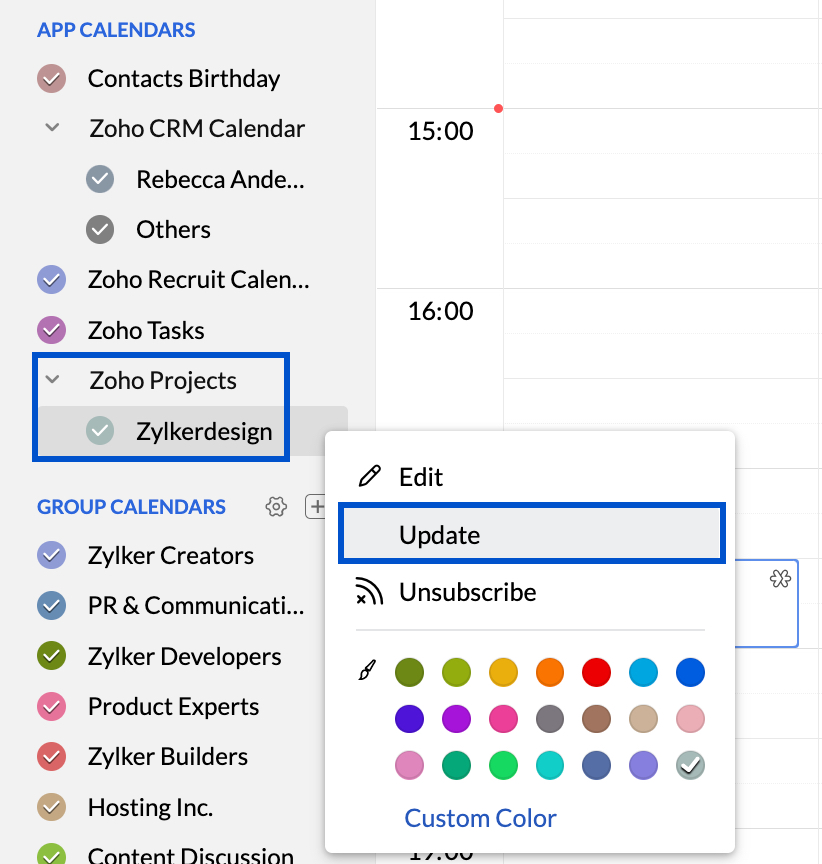Pick the red color swatch
Screen dimensions: 822x864
[596, 672]
